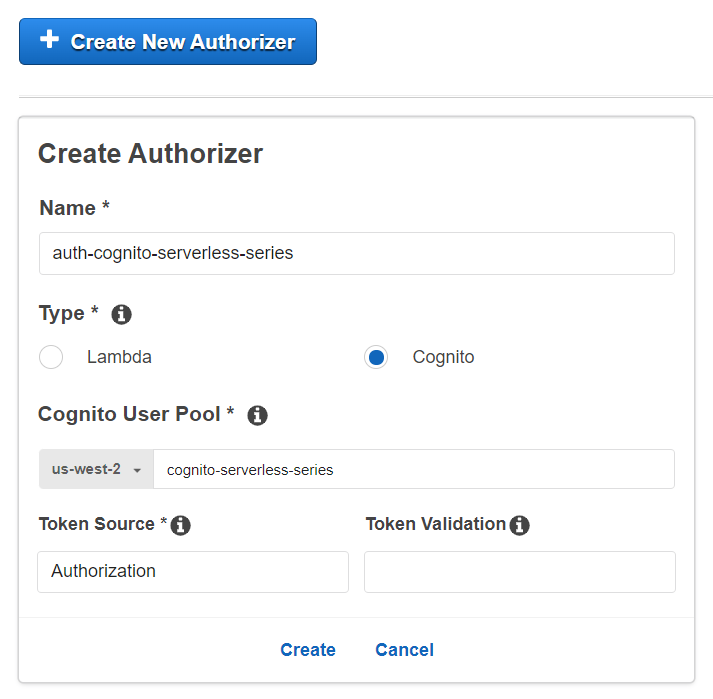Screen dimensions: 713x699
Task: Focus the authorizer Name input field
Action: pos(356,254)
